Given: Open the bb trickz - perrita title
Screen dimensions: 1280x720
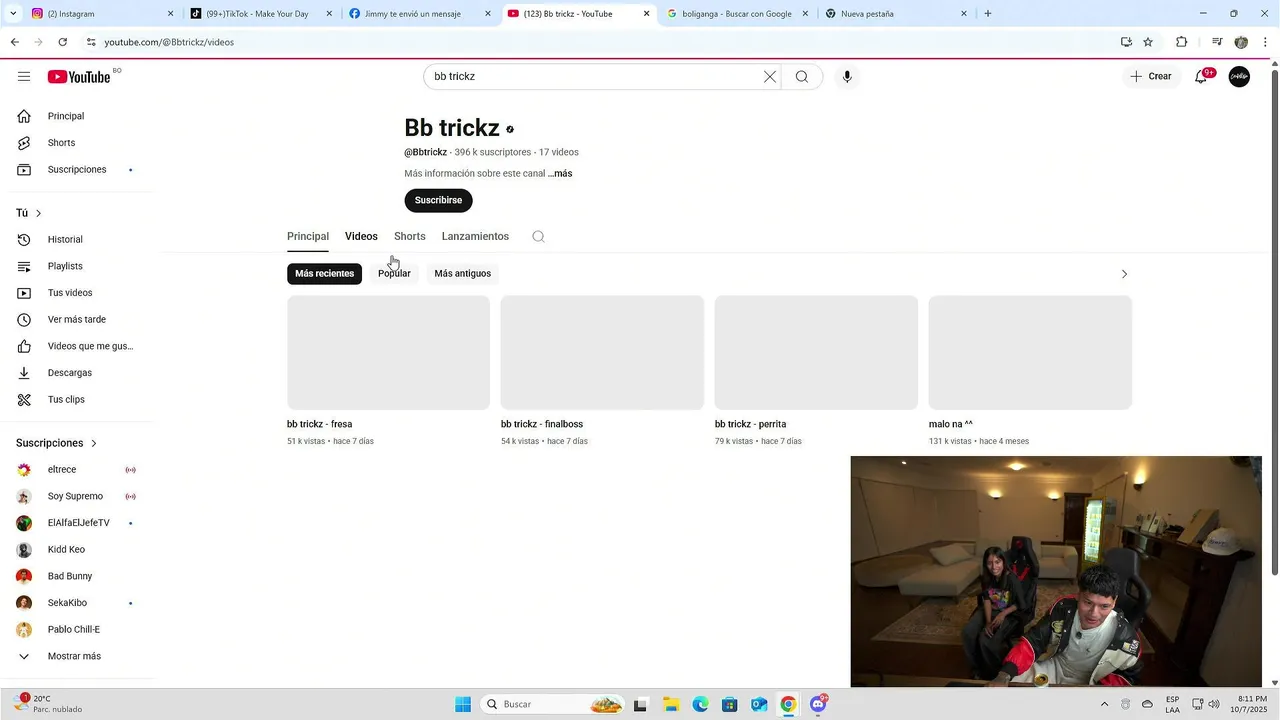Looking at the screenshot, I should [x=751, y=424].
